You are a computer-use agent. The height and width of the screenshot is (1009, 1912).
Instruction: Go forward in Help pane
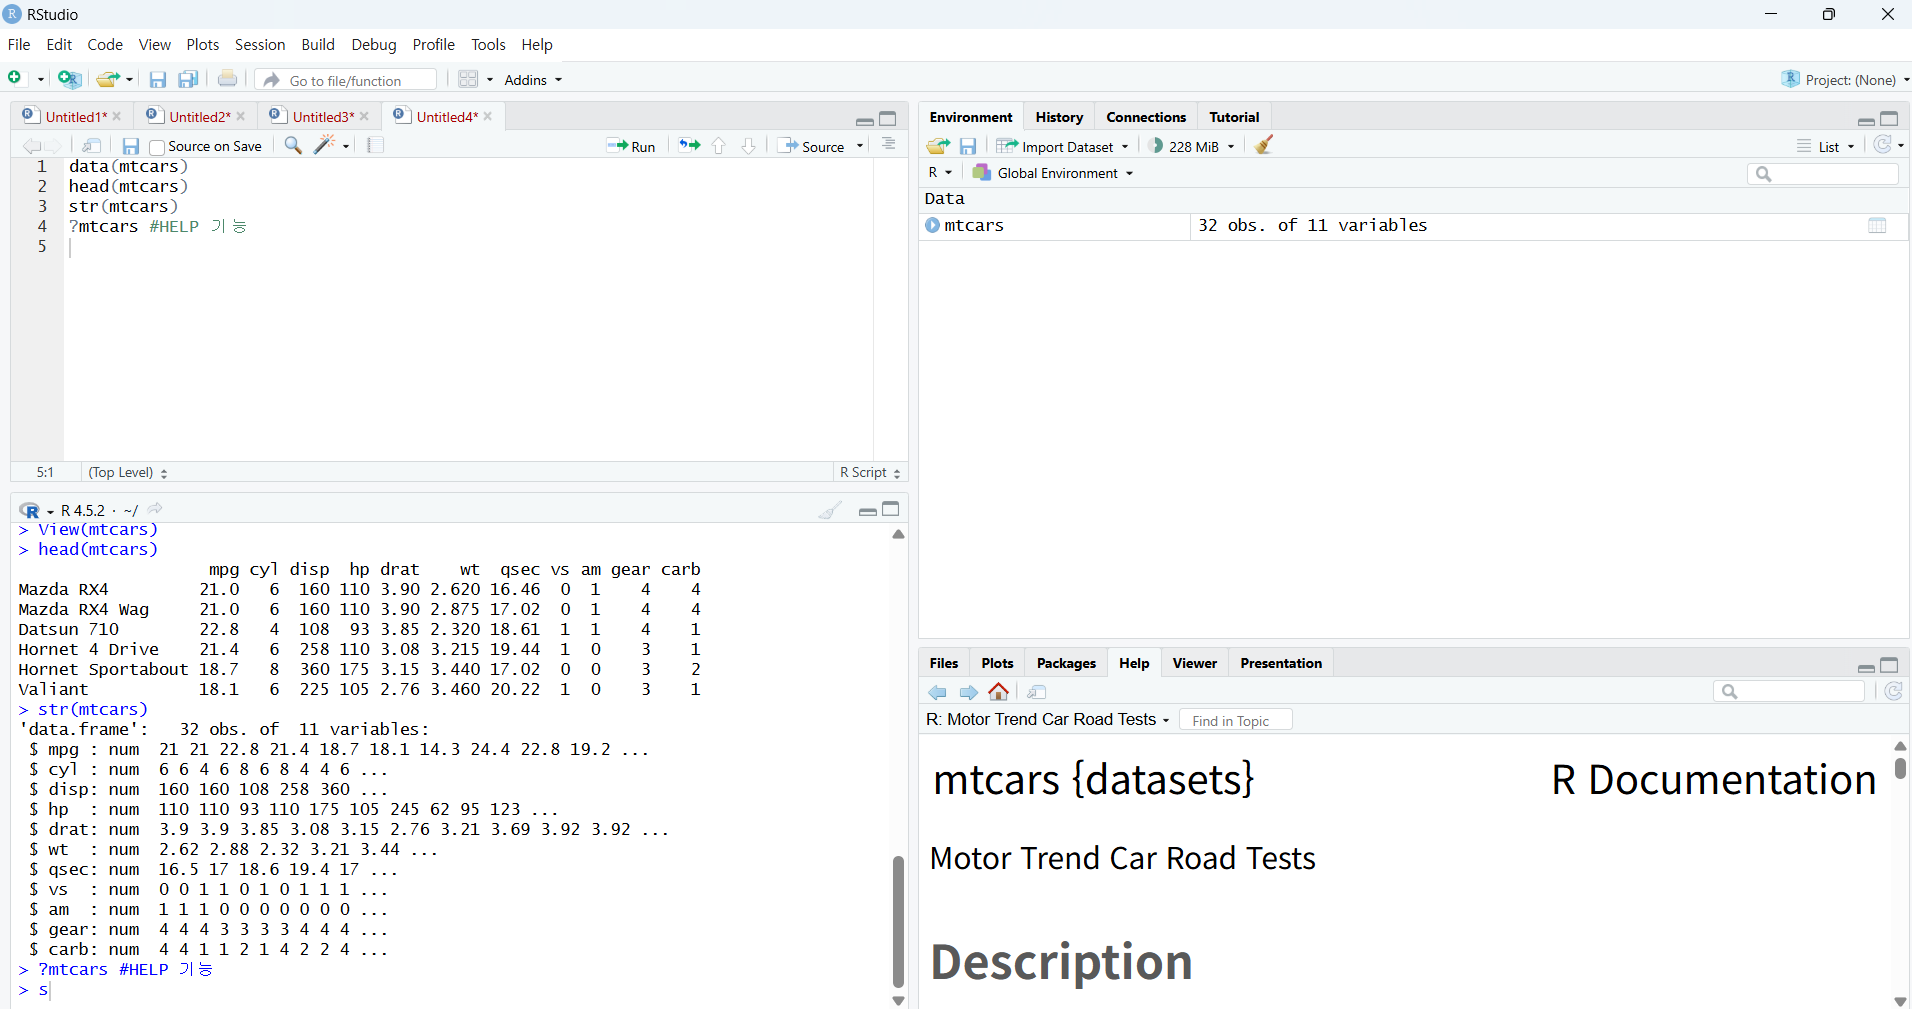pos(968,692)
